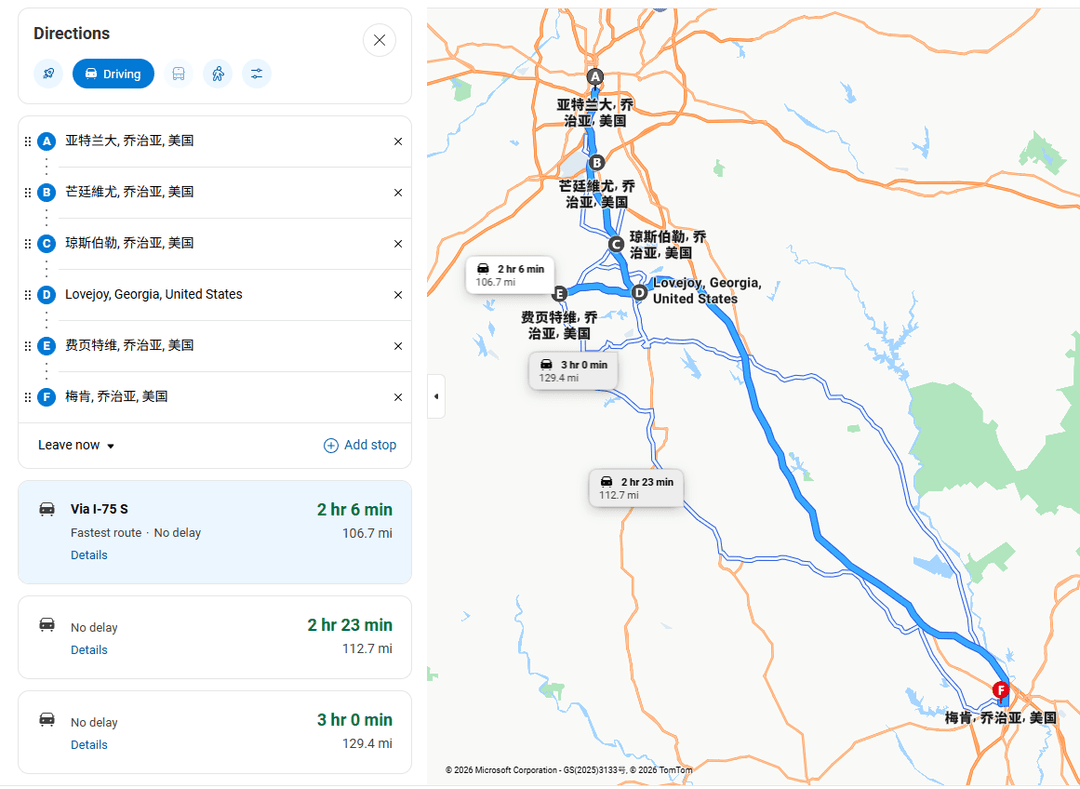Select the 3 hr 0 min route card

(215, 733)
